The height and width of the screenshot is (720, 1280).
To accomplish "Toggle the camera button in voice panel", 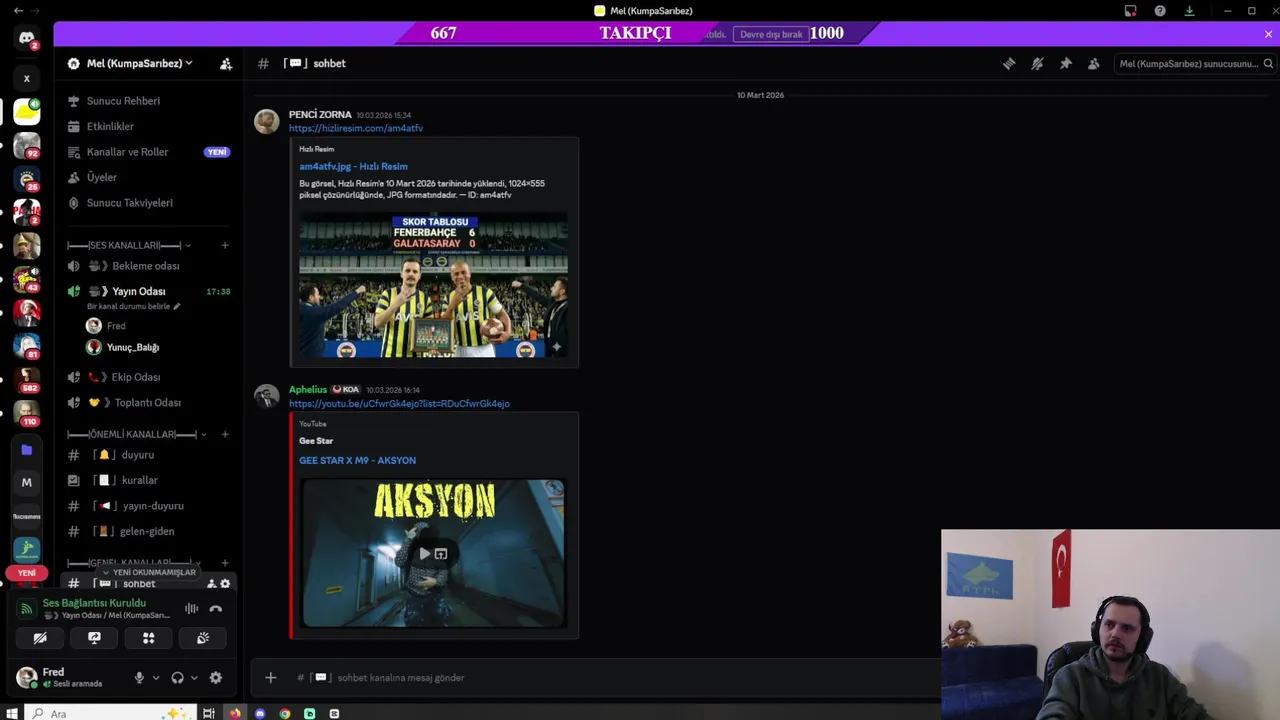I will (40, 638).
